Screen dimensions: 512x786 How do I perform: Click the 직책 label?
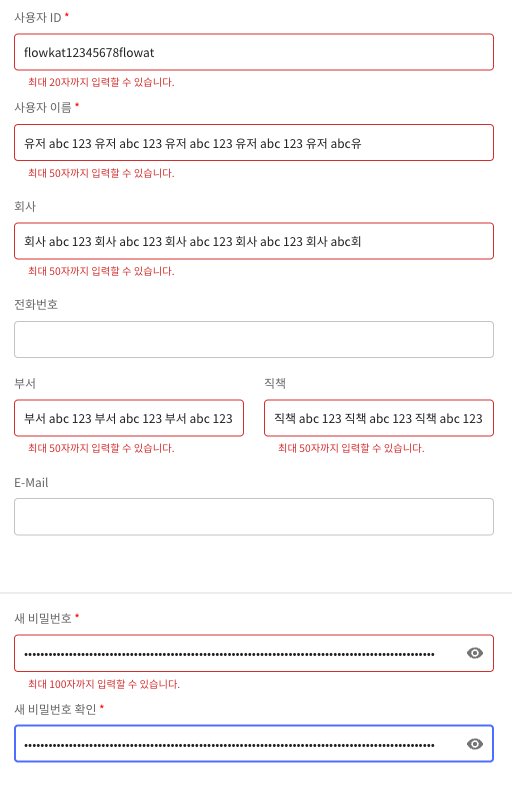(275, 383)
